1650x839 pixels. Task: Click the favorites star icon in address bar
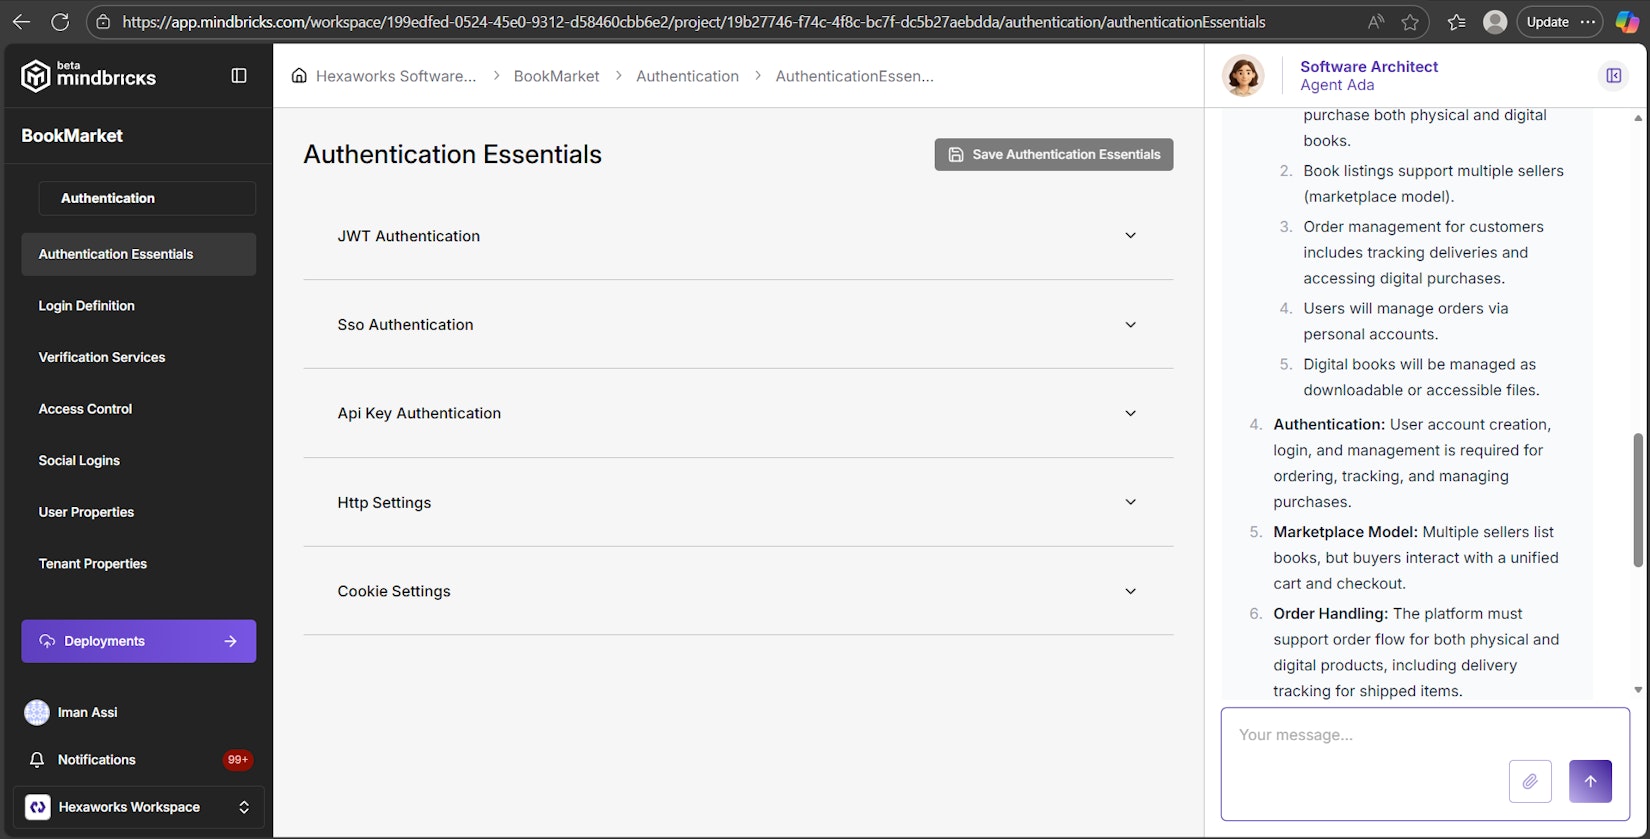click(1410, 22)
